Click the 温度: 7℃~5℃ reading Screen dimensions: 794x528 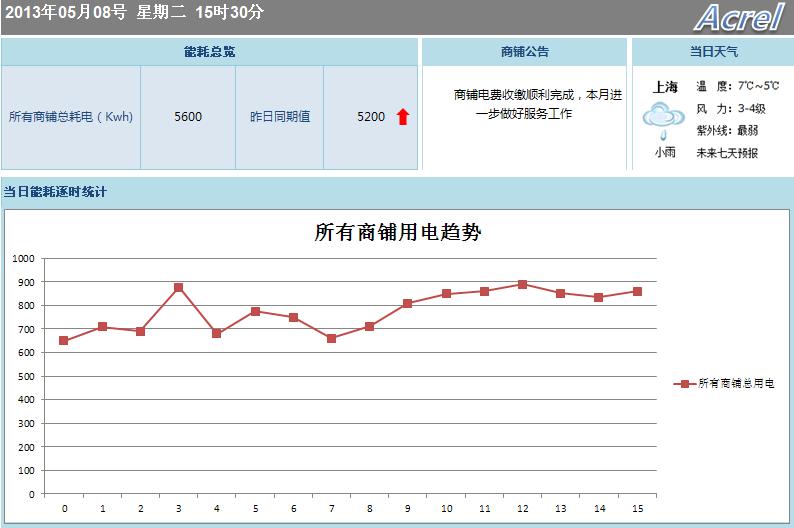[x=737, y=86]
